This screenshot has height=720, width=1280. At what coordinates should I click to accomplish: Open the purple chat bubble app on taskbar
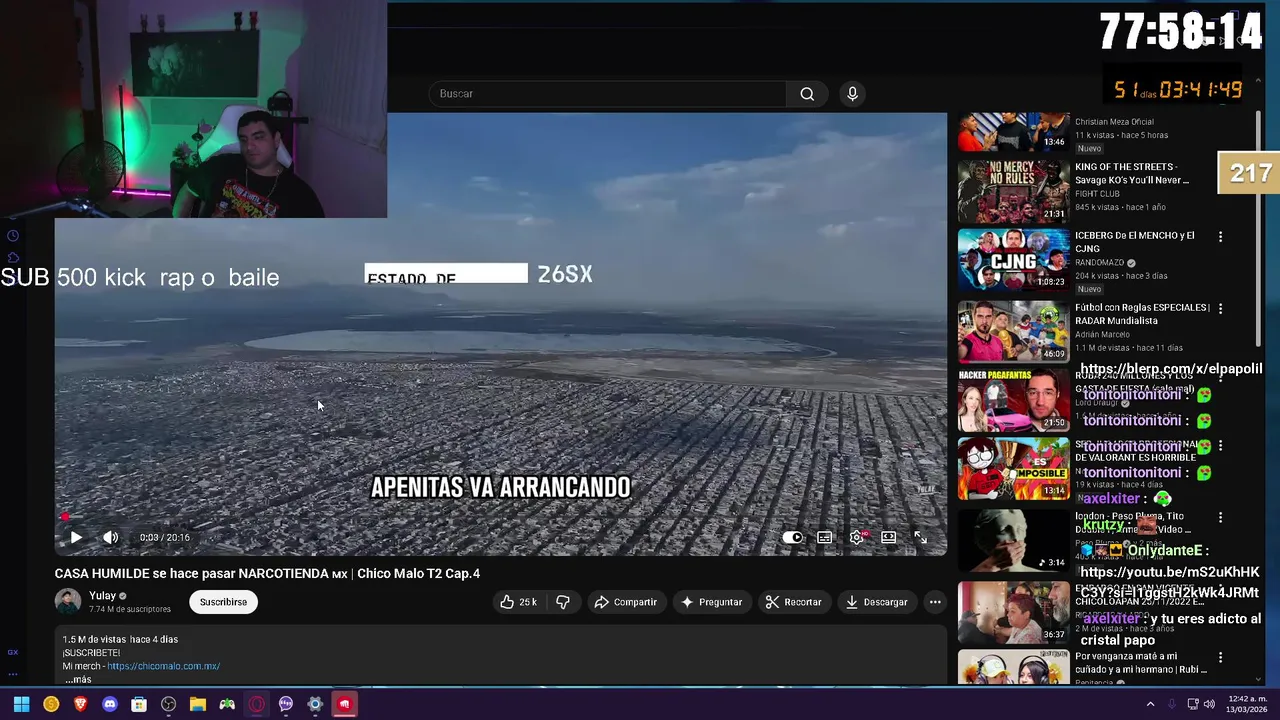[286, 704]
